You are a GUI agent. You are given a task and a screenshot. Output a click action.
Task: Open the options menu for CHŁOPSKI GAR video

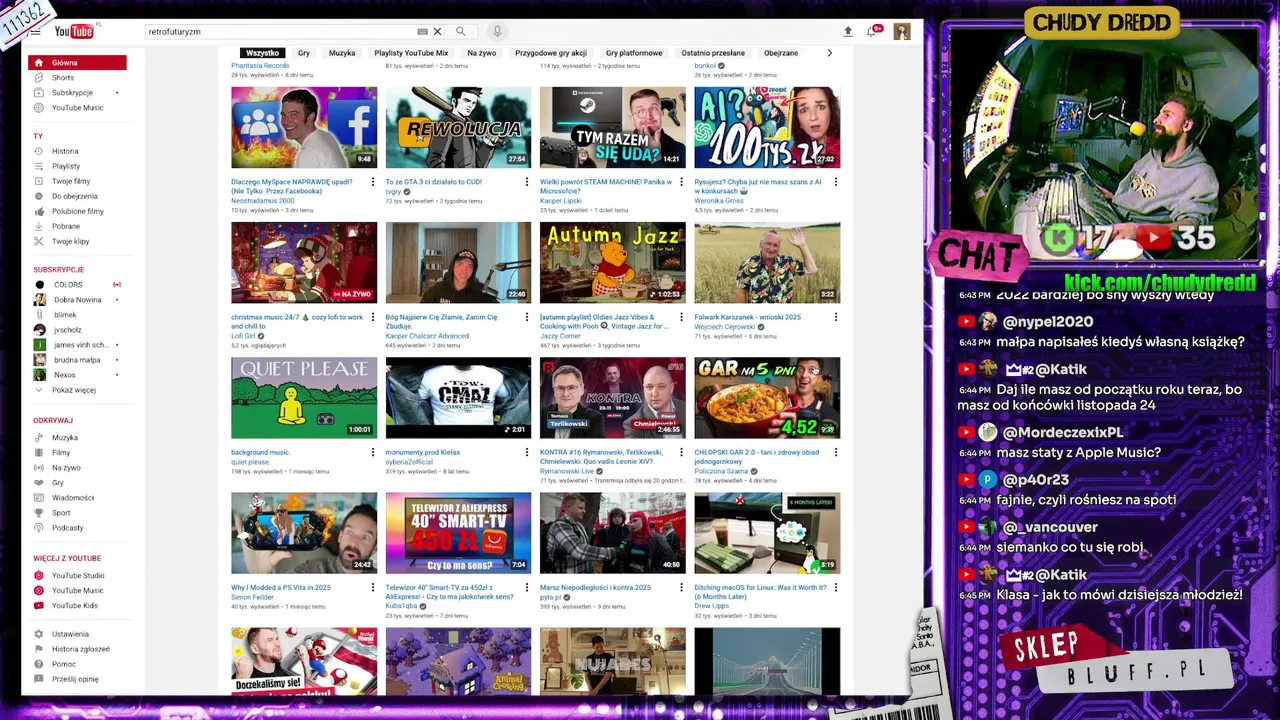[x=836, y=452]
